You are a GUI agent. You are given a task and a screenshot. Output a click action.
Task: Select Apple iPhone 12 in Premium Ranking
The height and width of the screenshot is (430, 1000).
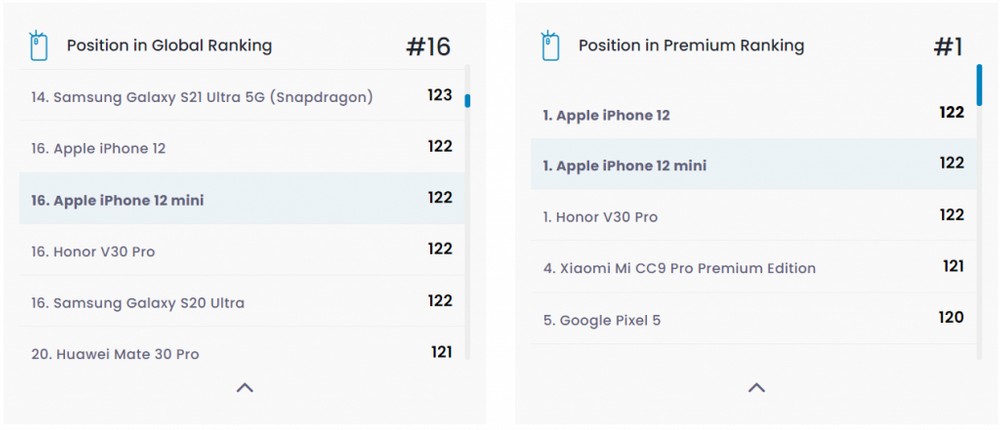coord(754,114)
